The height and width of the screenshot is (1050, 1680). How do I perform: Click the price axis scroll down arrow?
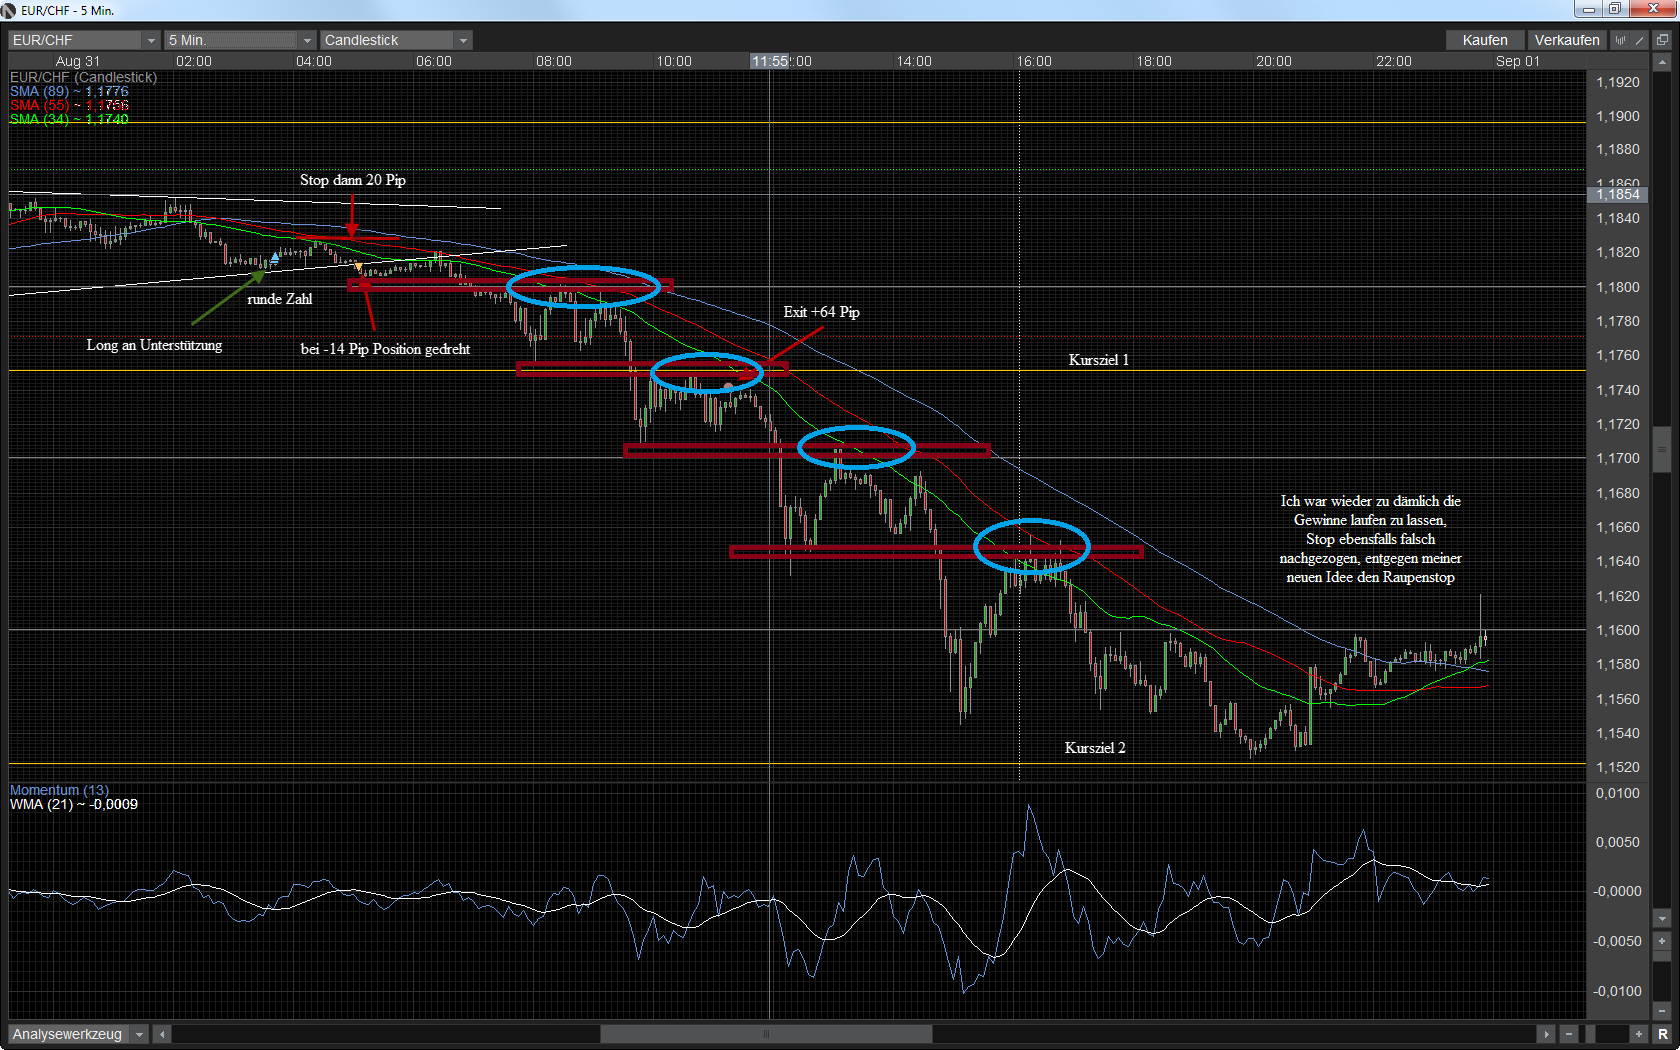1662,918
